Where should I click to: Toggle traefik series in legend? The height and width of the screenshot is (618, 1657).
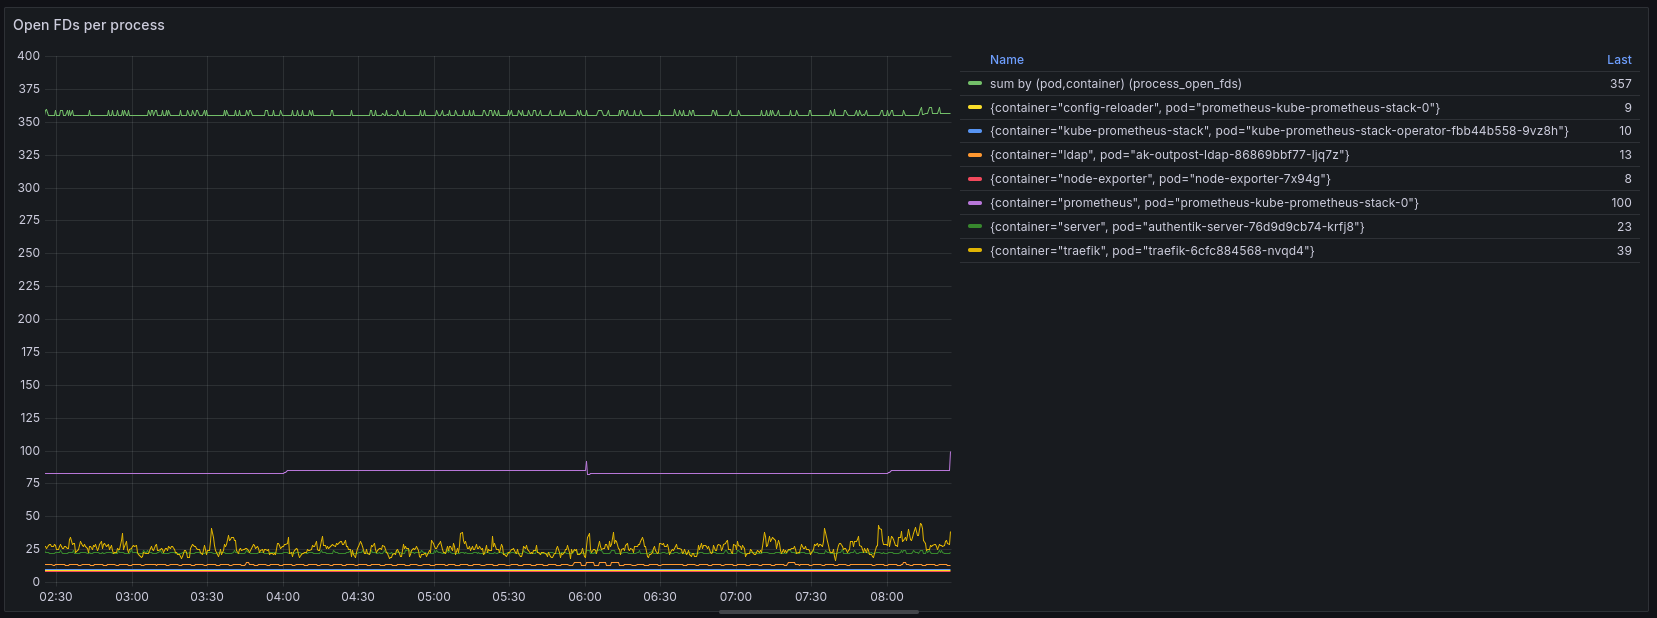click(1152, 251)
